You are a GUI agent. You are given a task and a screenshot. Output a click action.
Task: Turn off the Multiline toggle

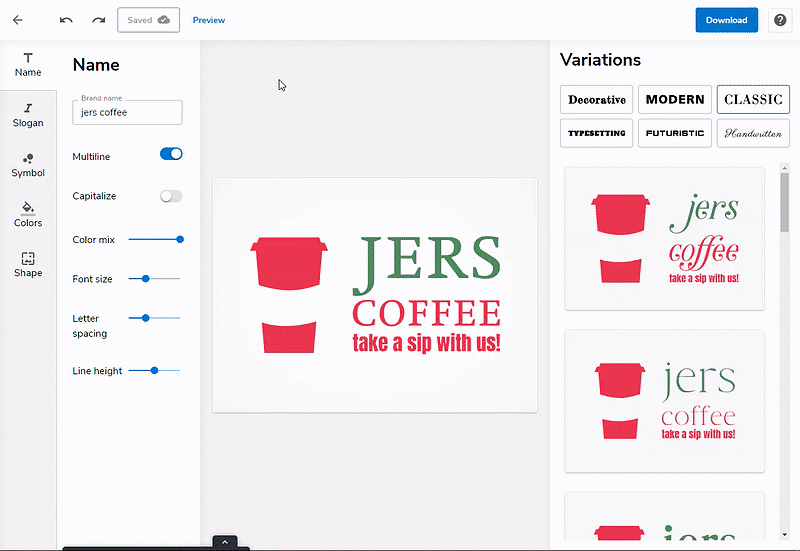tap(171, 154)
